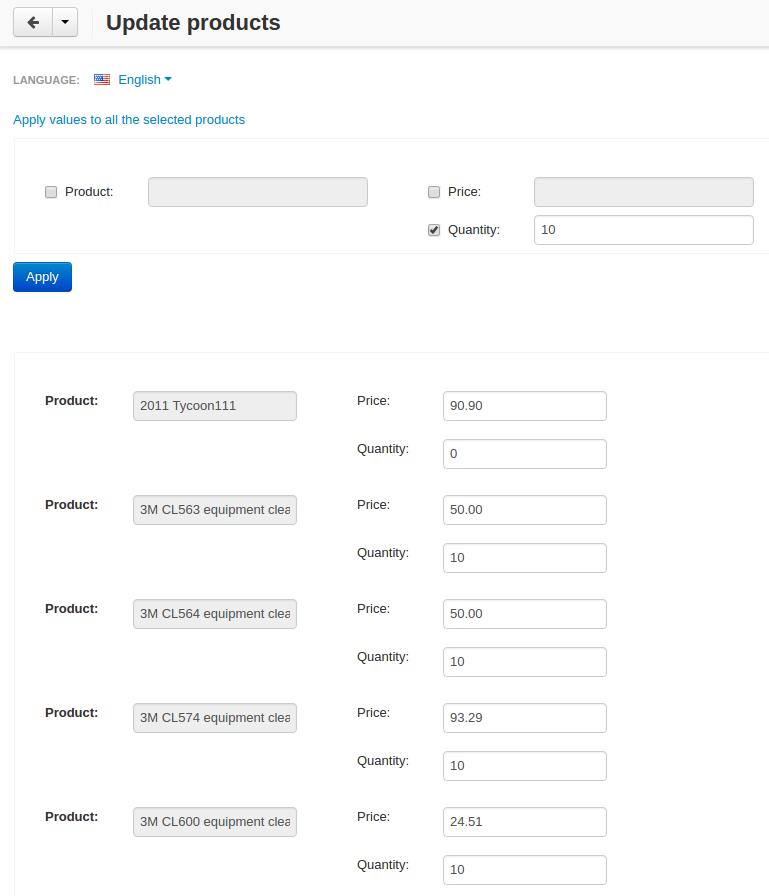Edit price field for 3M CL564 product

[x=524, y=614]
